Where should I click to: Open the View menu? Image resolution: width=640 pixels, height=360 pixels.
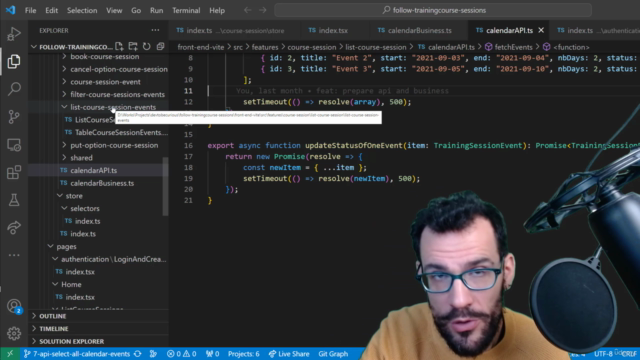114,10
